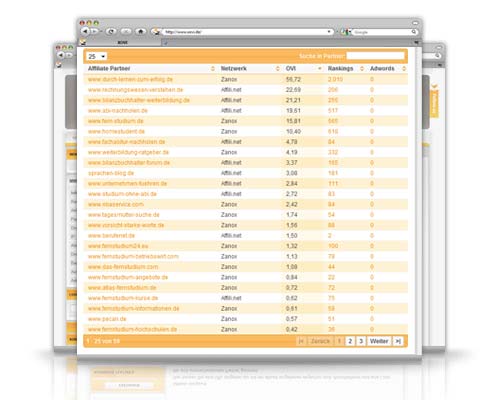This screenshot has width=500, height=400.
Task: Open a new tab beside the current tab
Action: click(x=166, y=43)
